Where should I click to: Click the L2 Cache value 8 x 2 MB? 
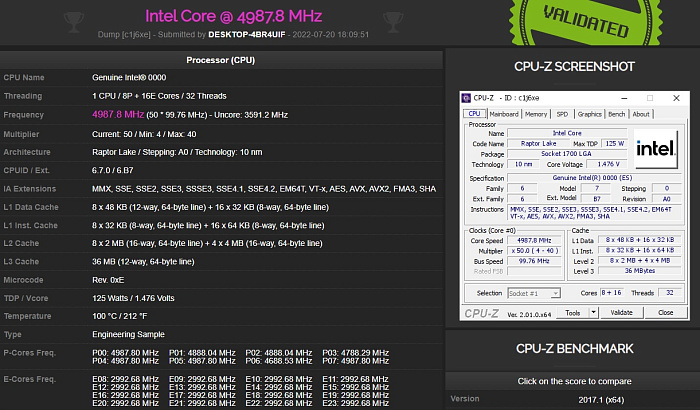[x=207, y=243]
